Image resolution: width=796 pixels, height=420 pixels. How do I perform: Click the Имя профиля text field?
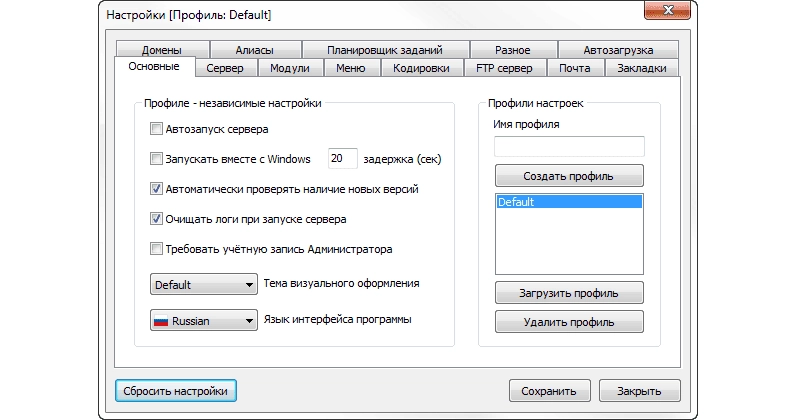pos(569,146)
